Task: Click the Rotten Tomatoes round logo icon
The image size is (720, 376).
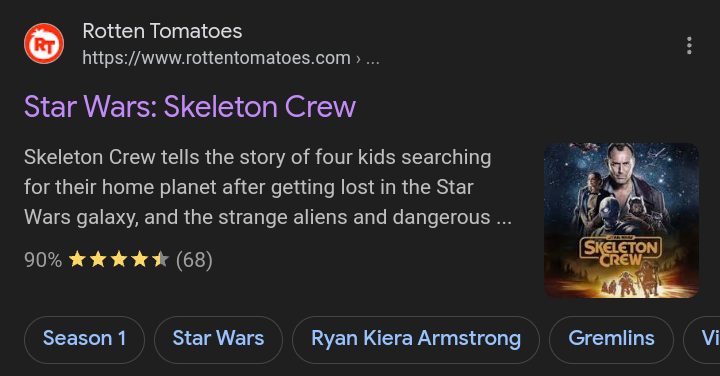Action: click(x=44, y=44)
